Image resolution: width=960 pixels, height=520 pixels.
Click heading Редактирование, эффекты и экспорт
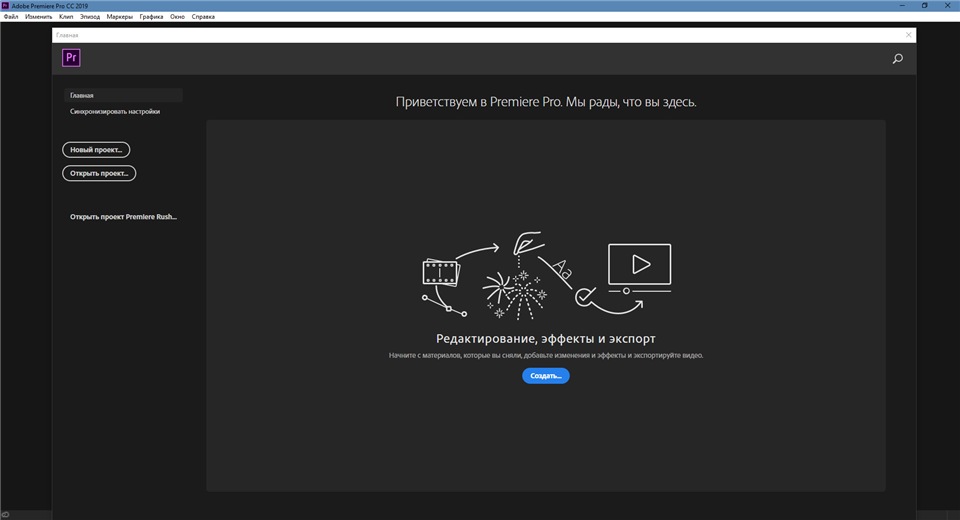546,339
